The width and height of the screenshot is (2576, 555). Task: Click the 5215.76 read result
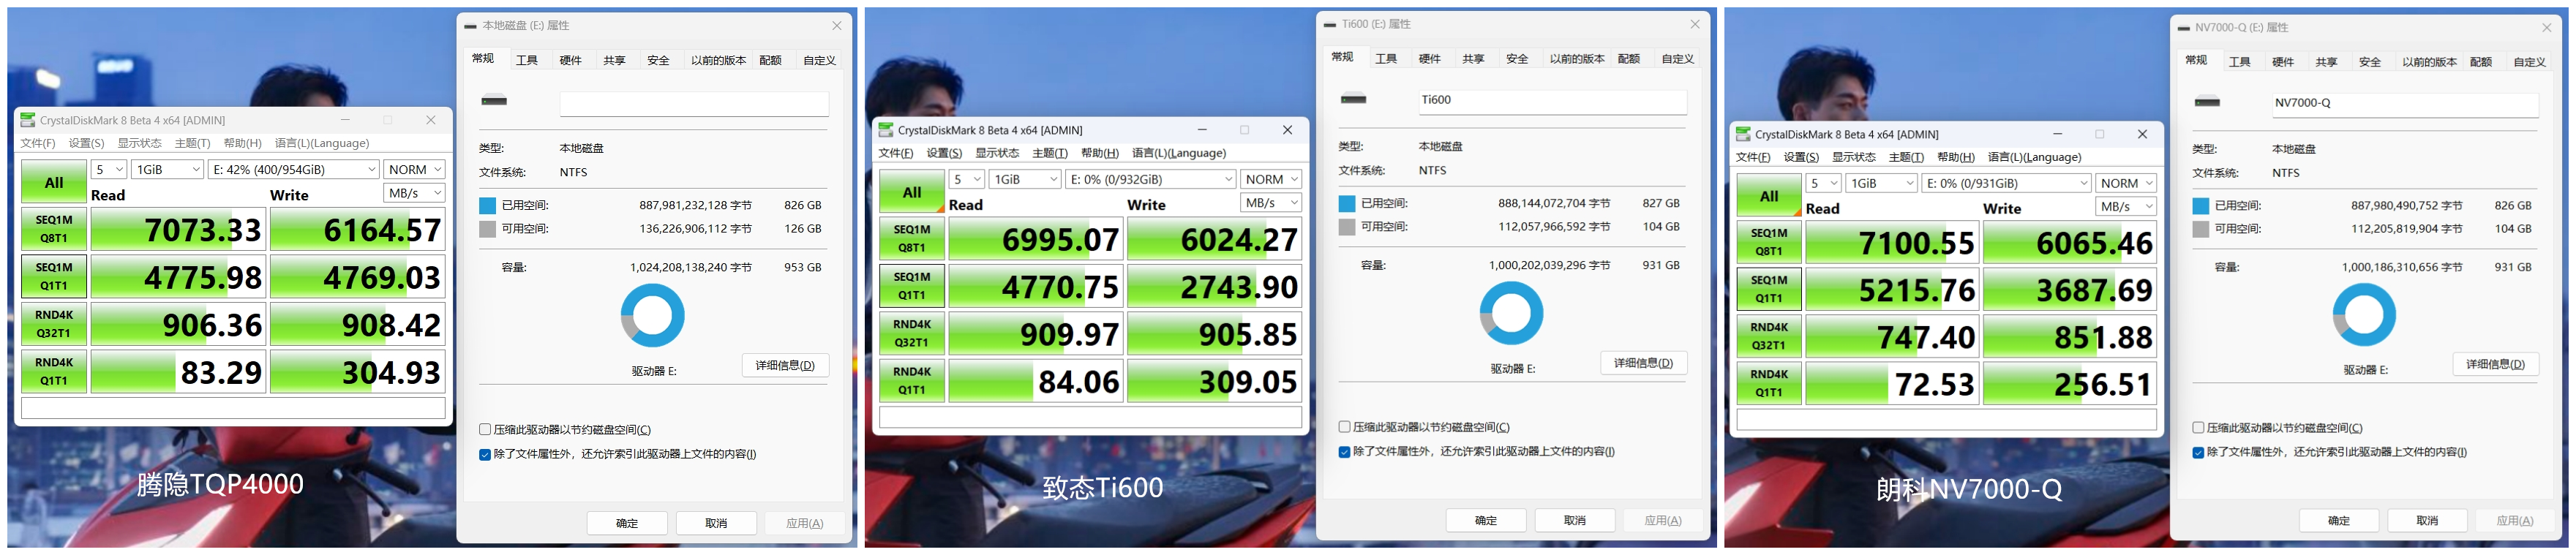pyautogui.click(x=1892, y=290)
